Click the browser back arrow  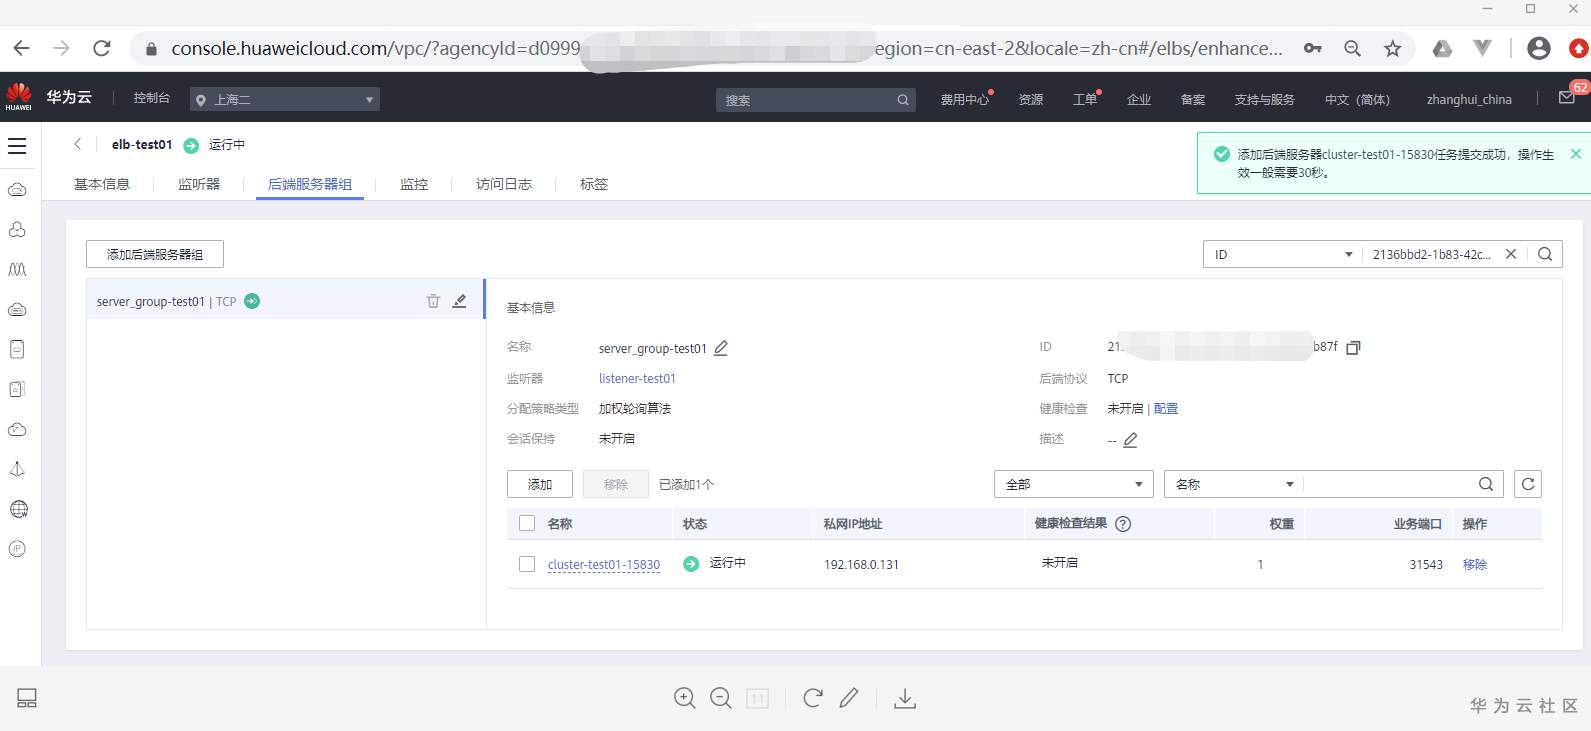click(x=22, y=48)
